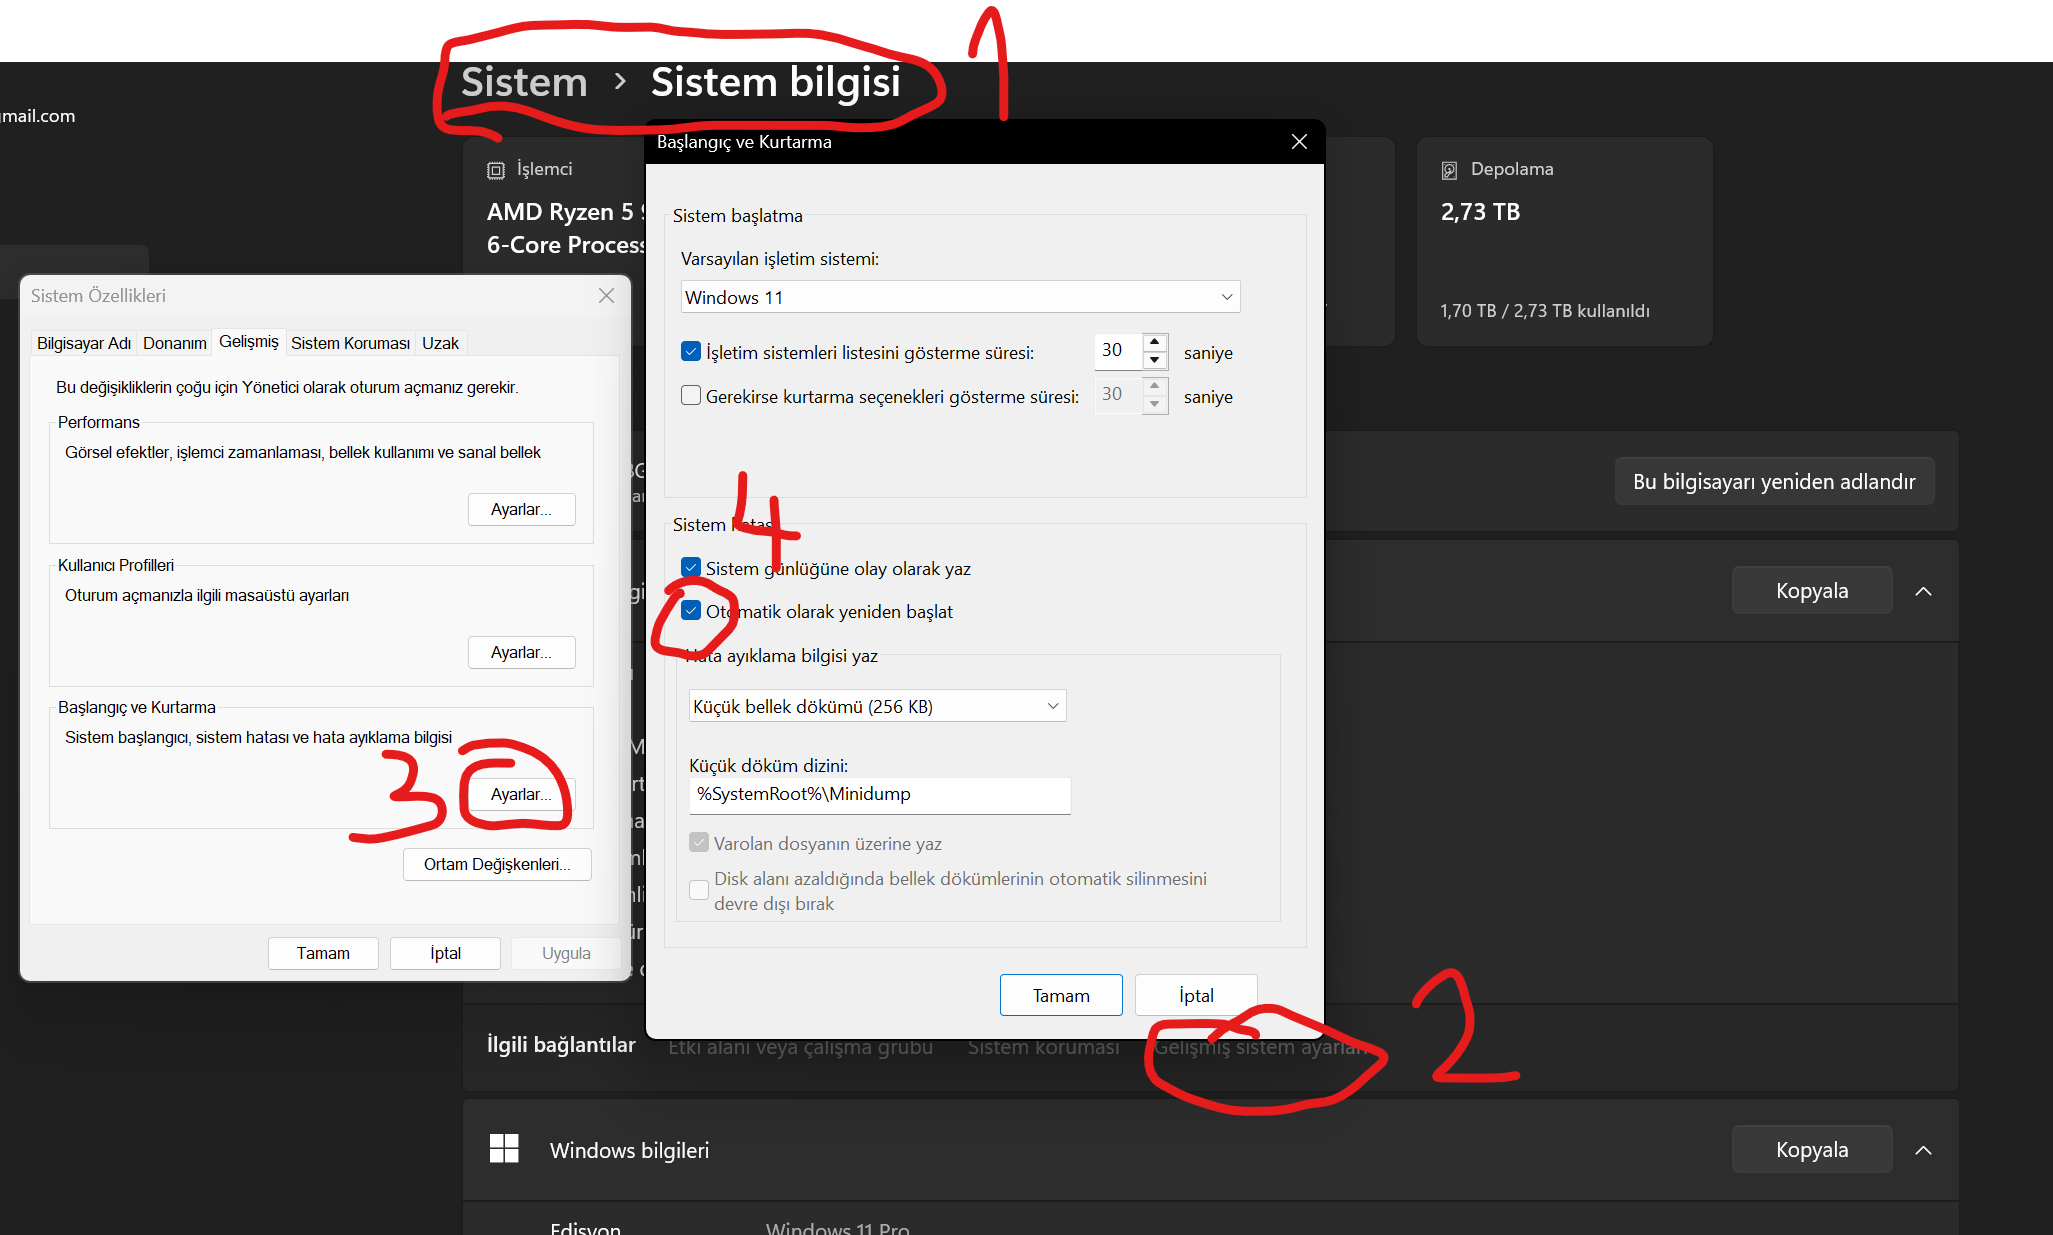Click the recovery options seconds value field
Viewport: 2053px width, 1235px height.
[x=1118, y=395]
